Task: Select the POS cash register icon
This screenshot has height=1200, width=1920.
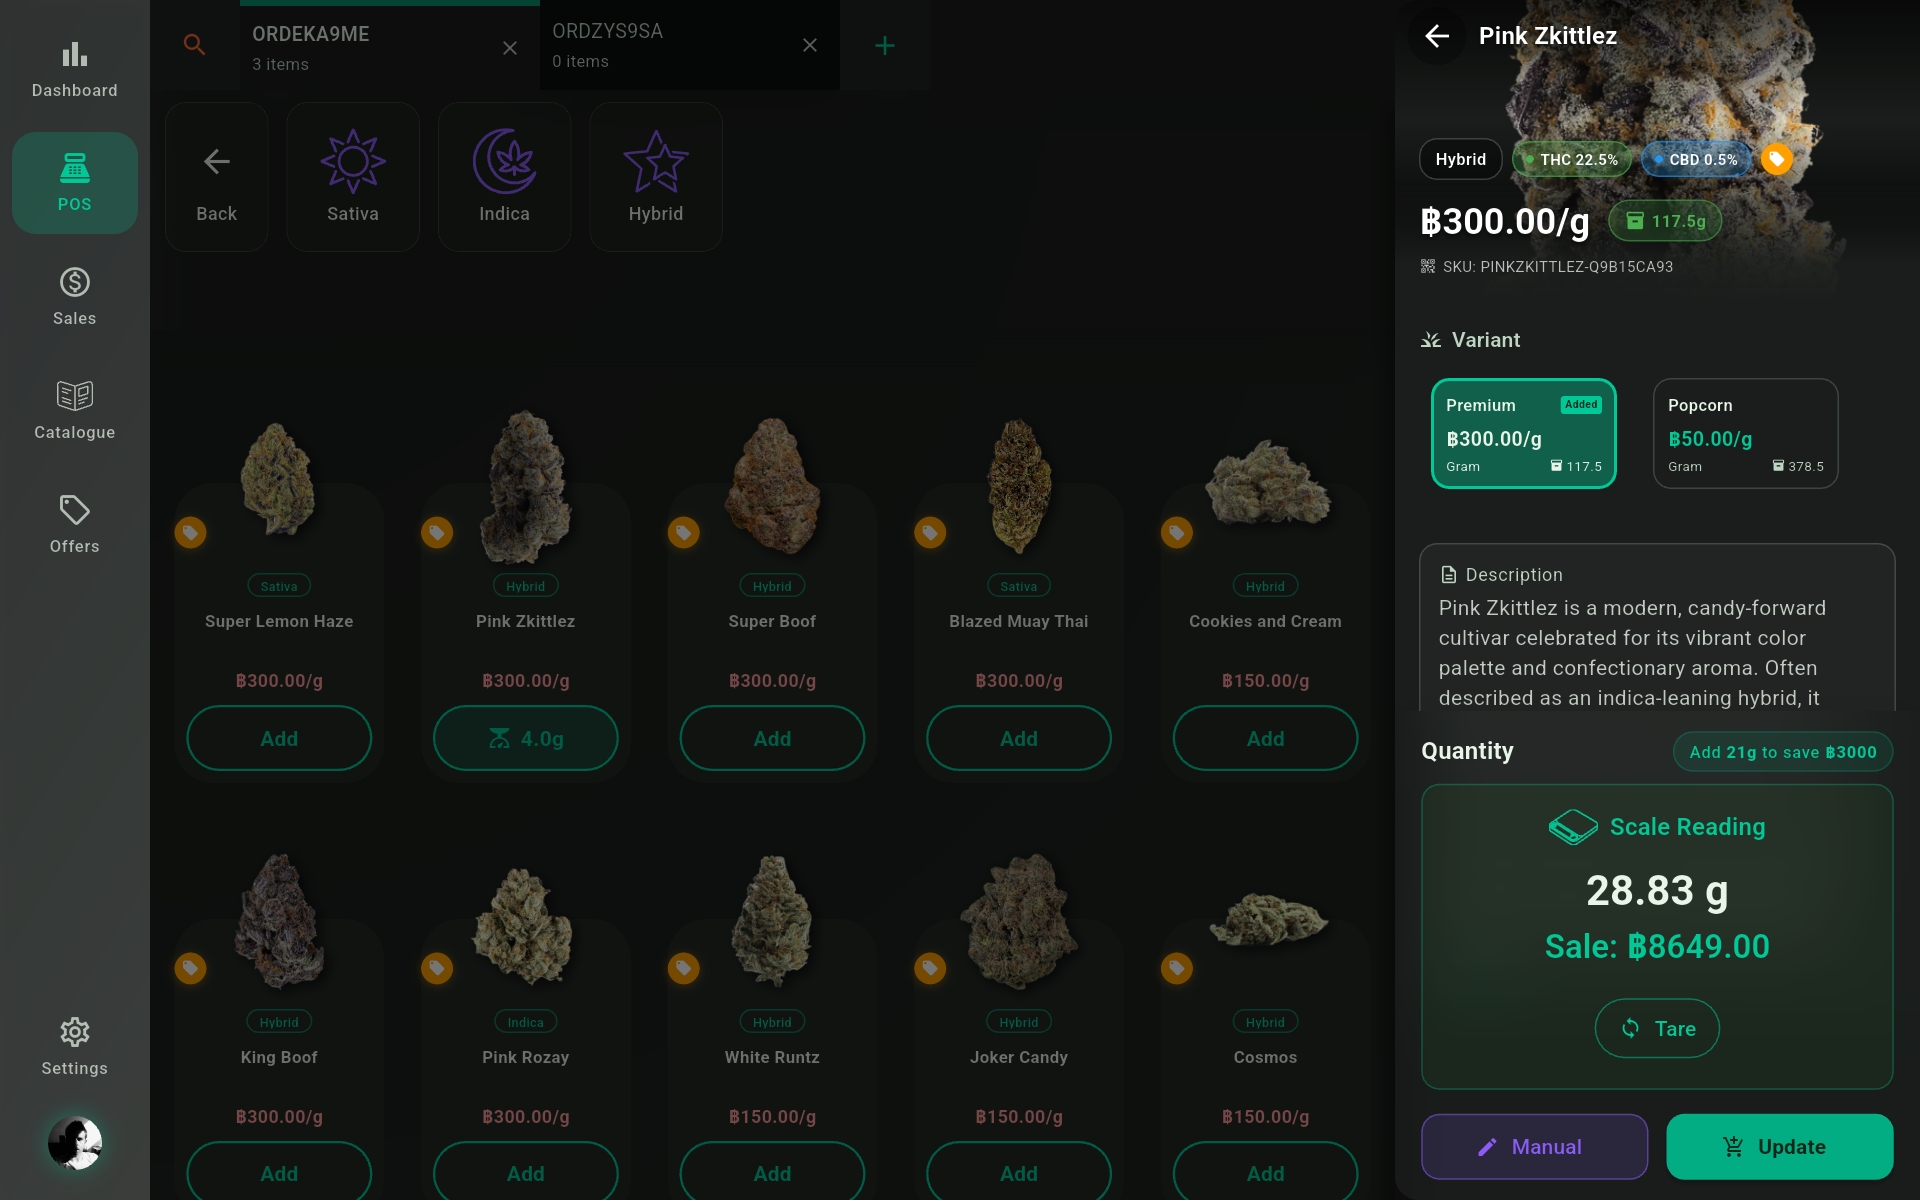Action: click(74, 182)
